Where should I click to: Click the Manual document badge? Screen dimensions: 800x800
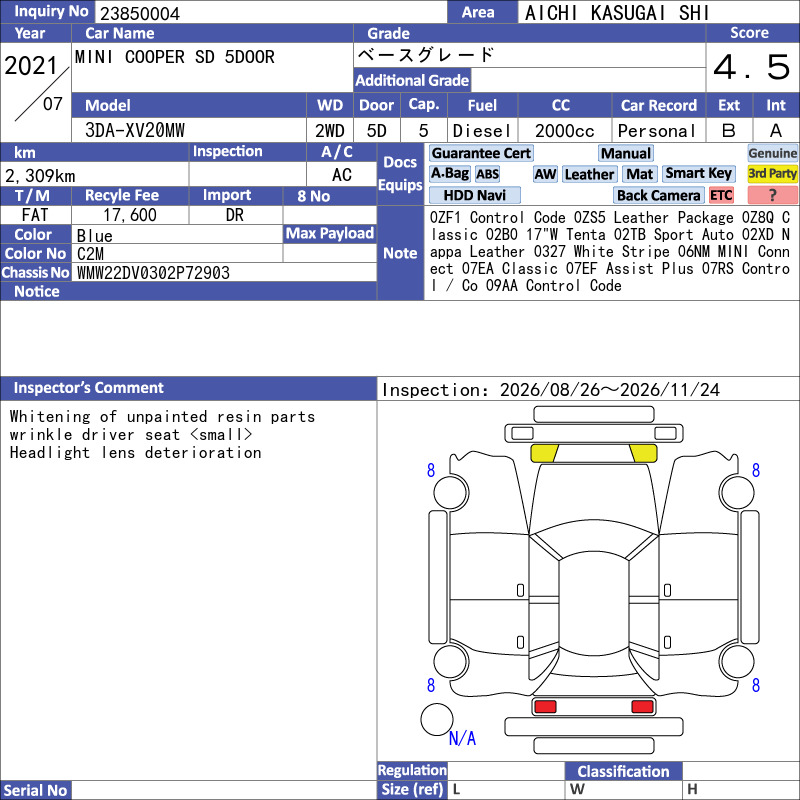(x=626, y=153)
